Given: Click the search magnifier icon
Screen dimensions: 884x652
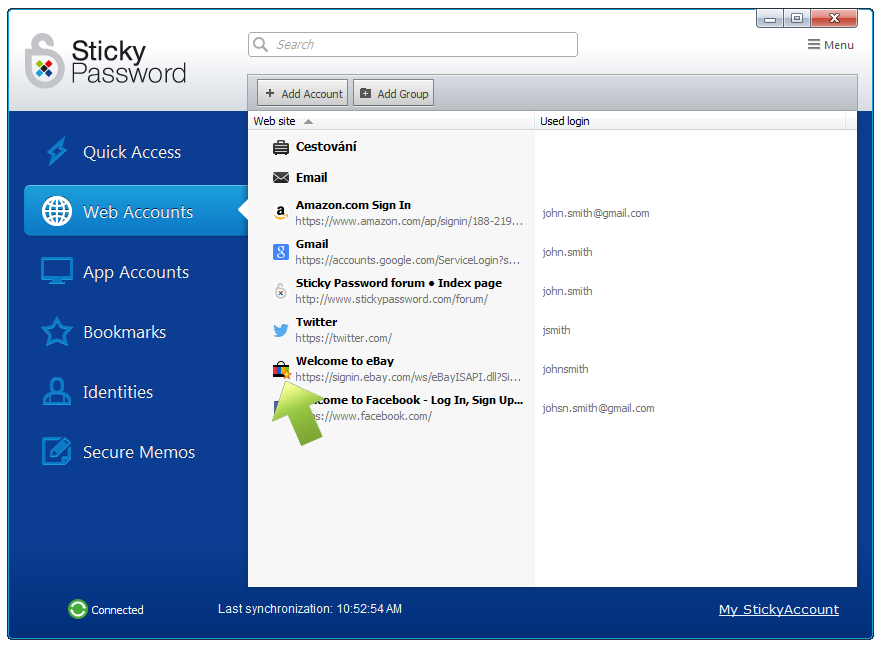Looking at the screenshot, I should pyautogui.click(x=260, y=44).
